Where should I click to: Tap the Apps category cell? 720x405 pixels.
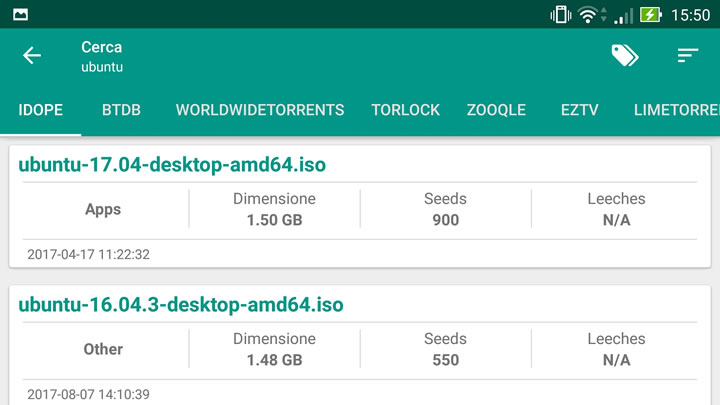click(x=103, y=209)
